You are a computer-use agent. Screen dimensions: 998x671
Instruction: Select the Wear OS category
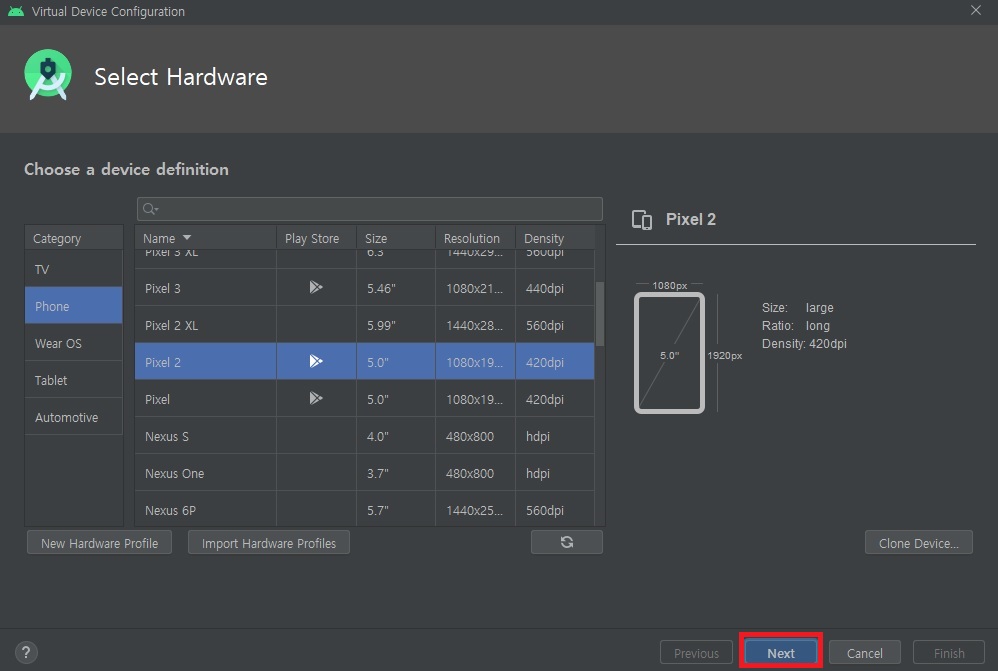coord(73,343)
